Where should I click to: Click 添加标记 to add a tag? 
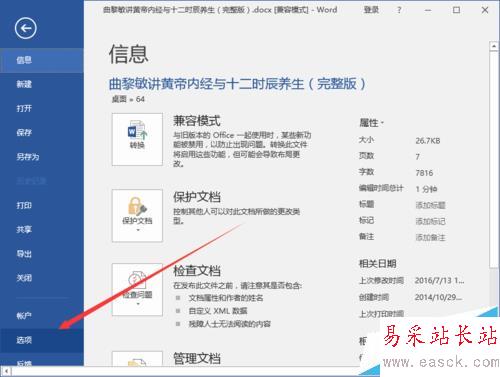click(430, 221)
